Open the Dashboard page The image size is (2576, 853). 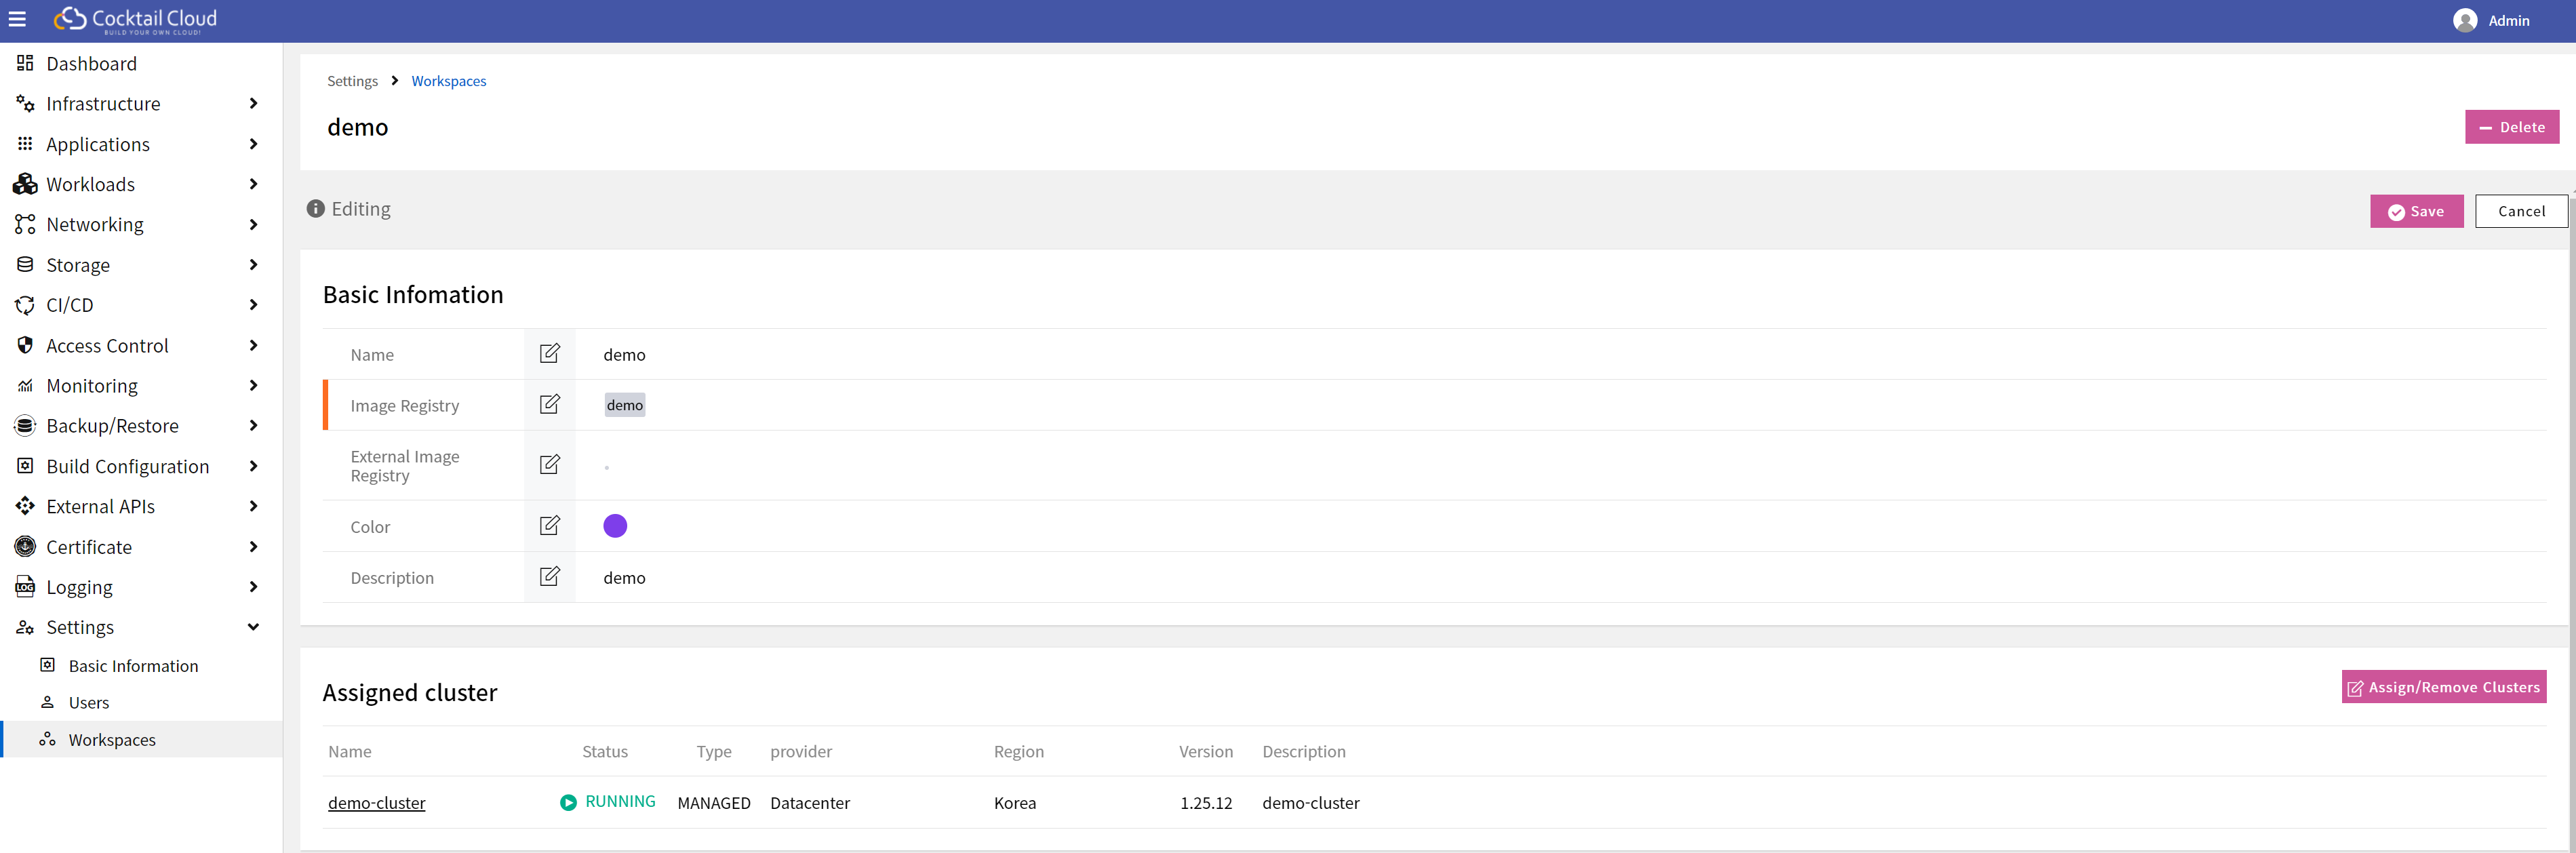91,64
